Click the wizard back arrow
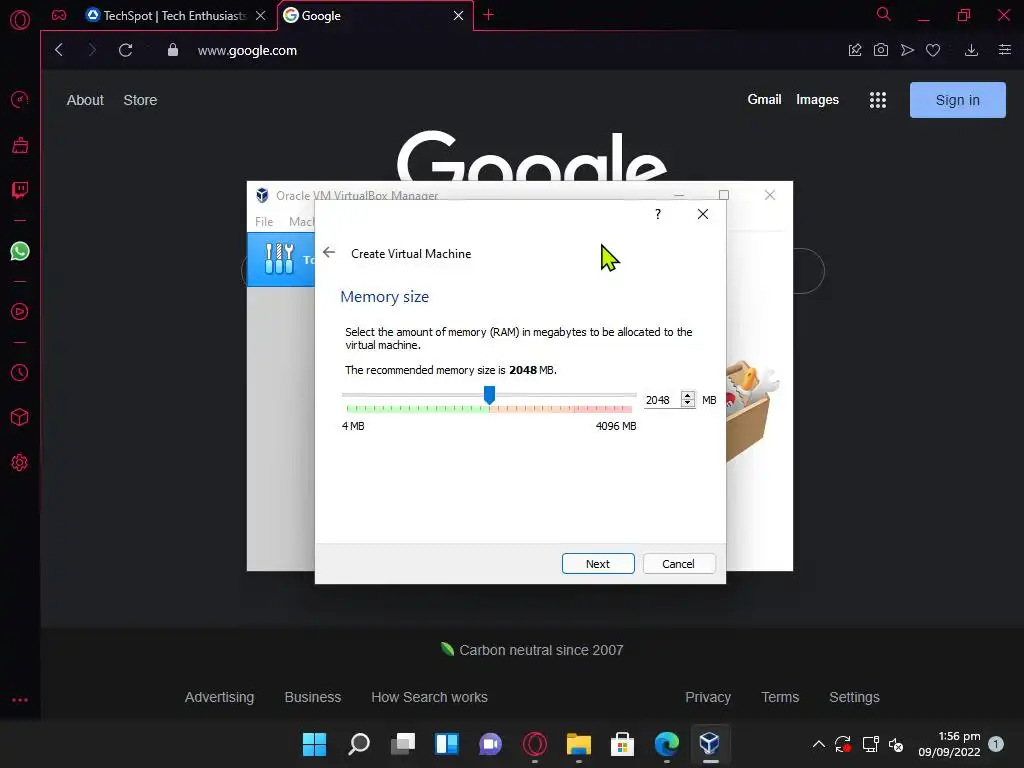This screenshot has width=1024, height=768. 328,252
